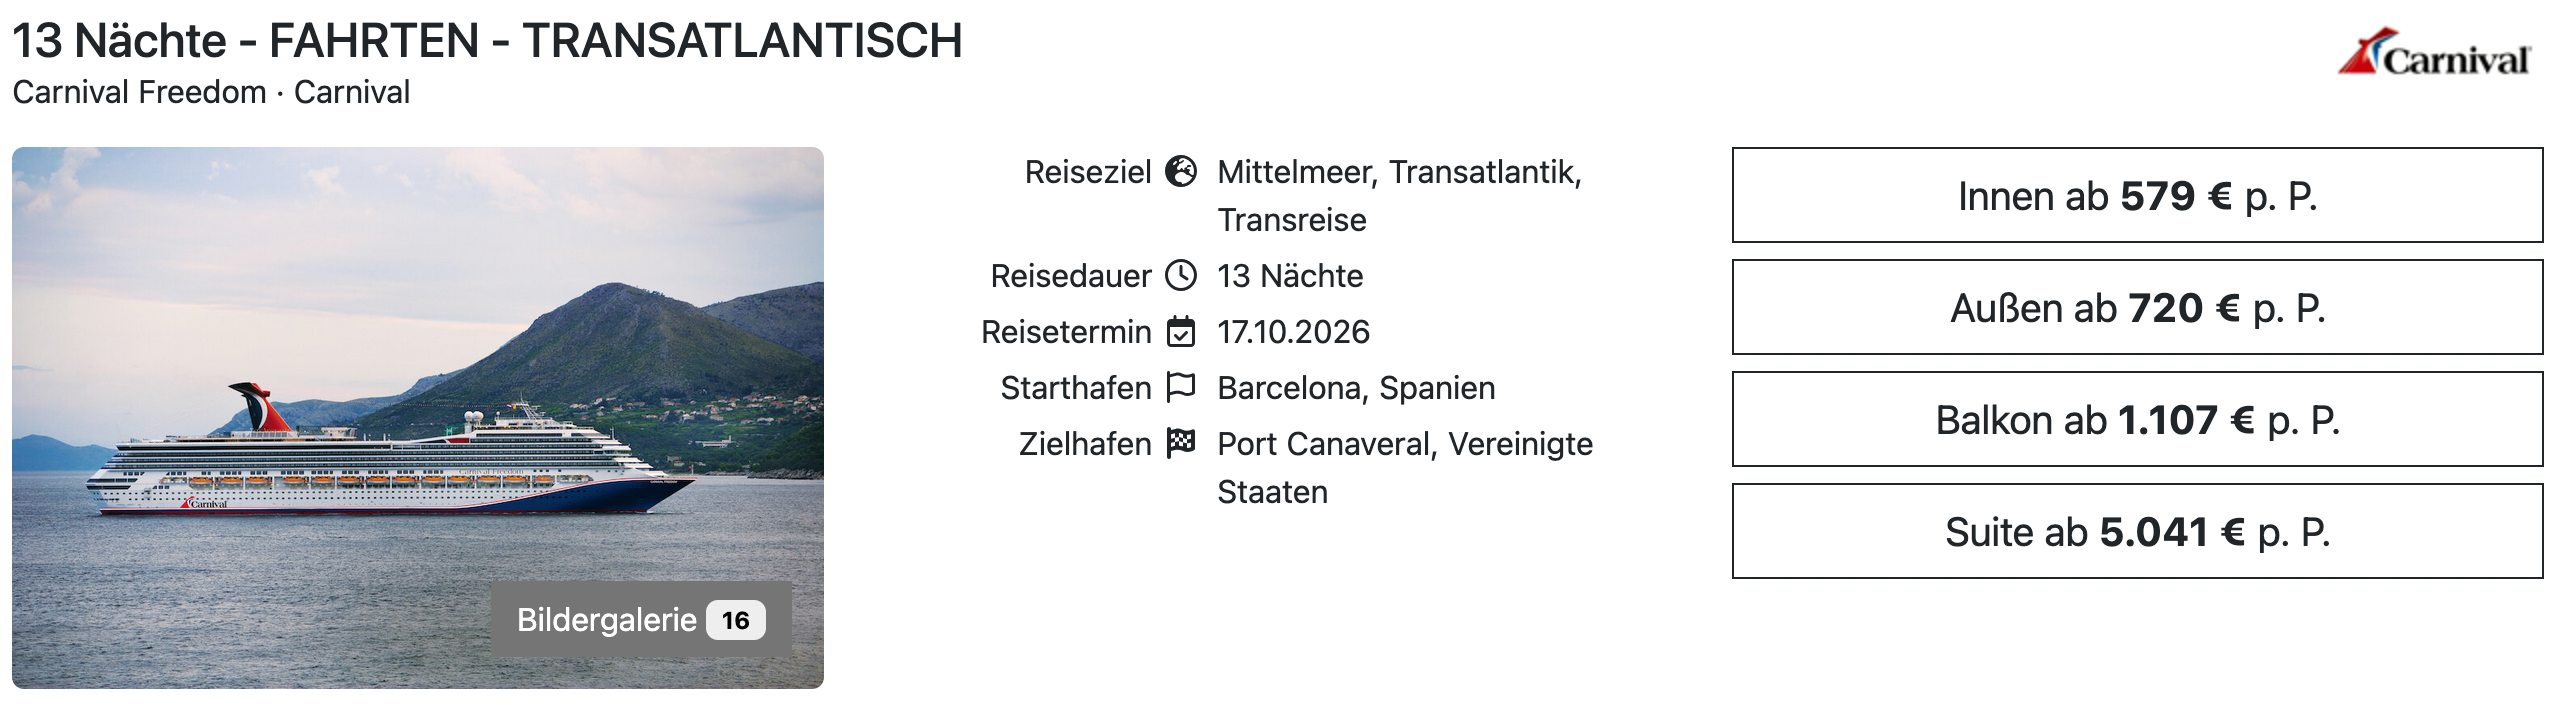Choose the Suite ab 5.041 € price

click(2137, 532)
